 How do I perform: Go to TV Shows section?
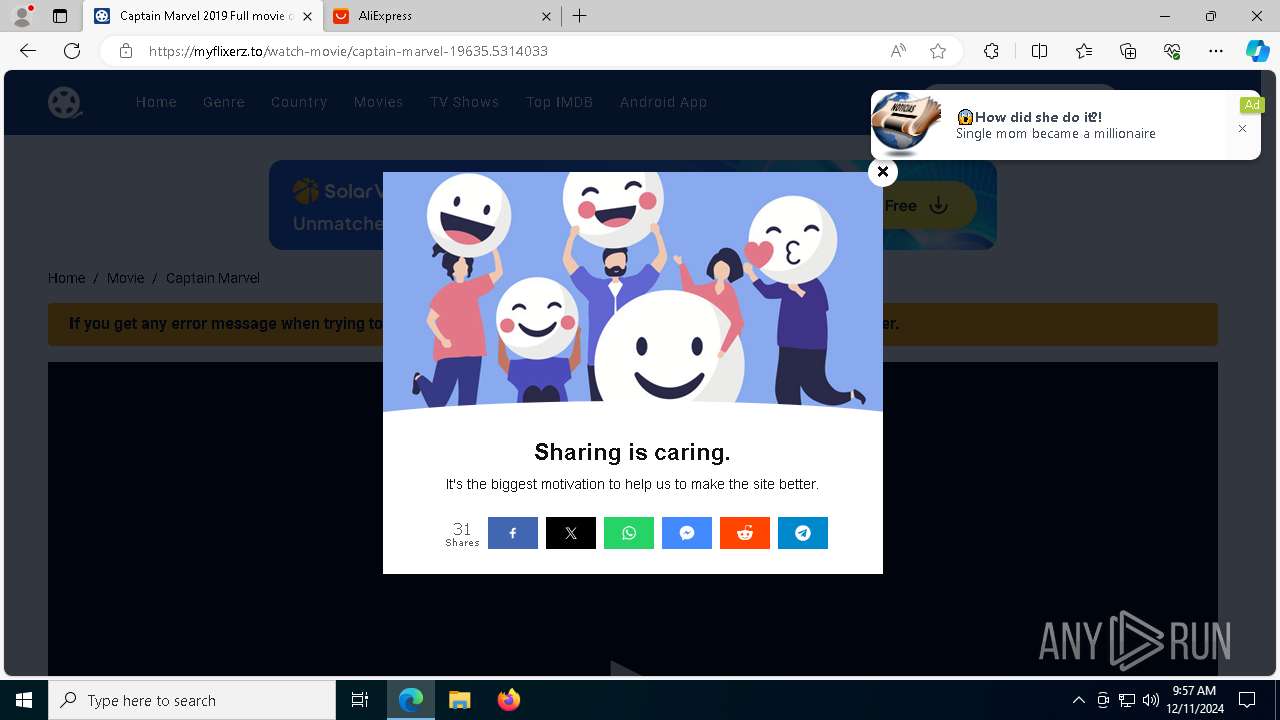pyautogui.click(x=464, y=102)
